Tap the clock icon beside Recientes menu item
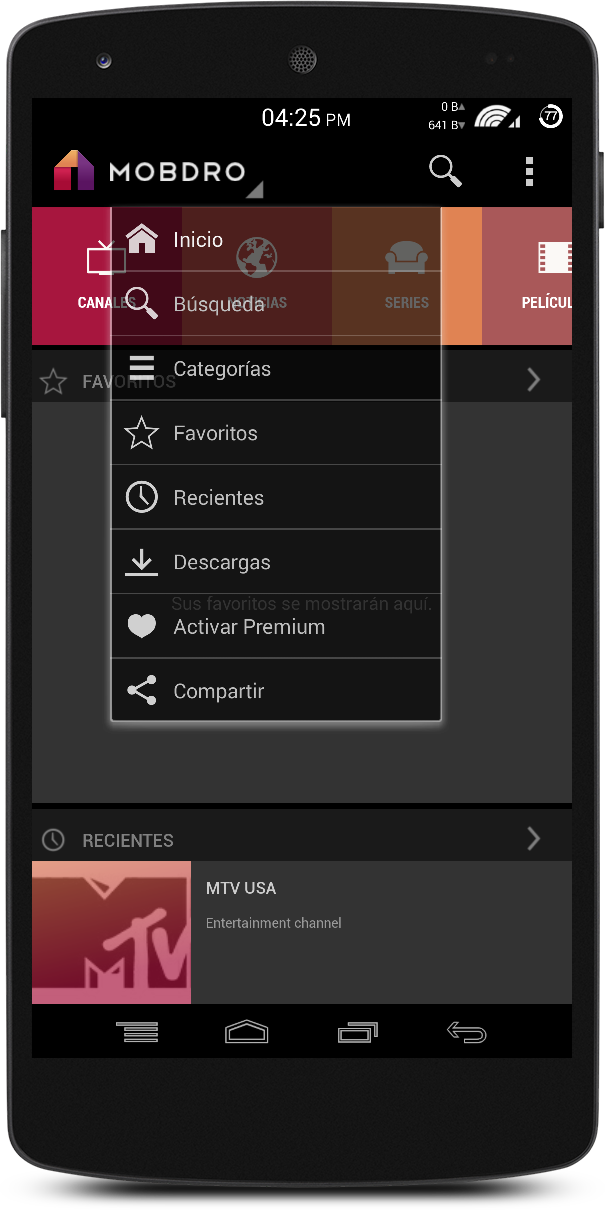This screenshot has width=605, height=1228. (142, 497)
